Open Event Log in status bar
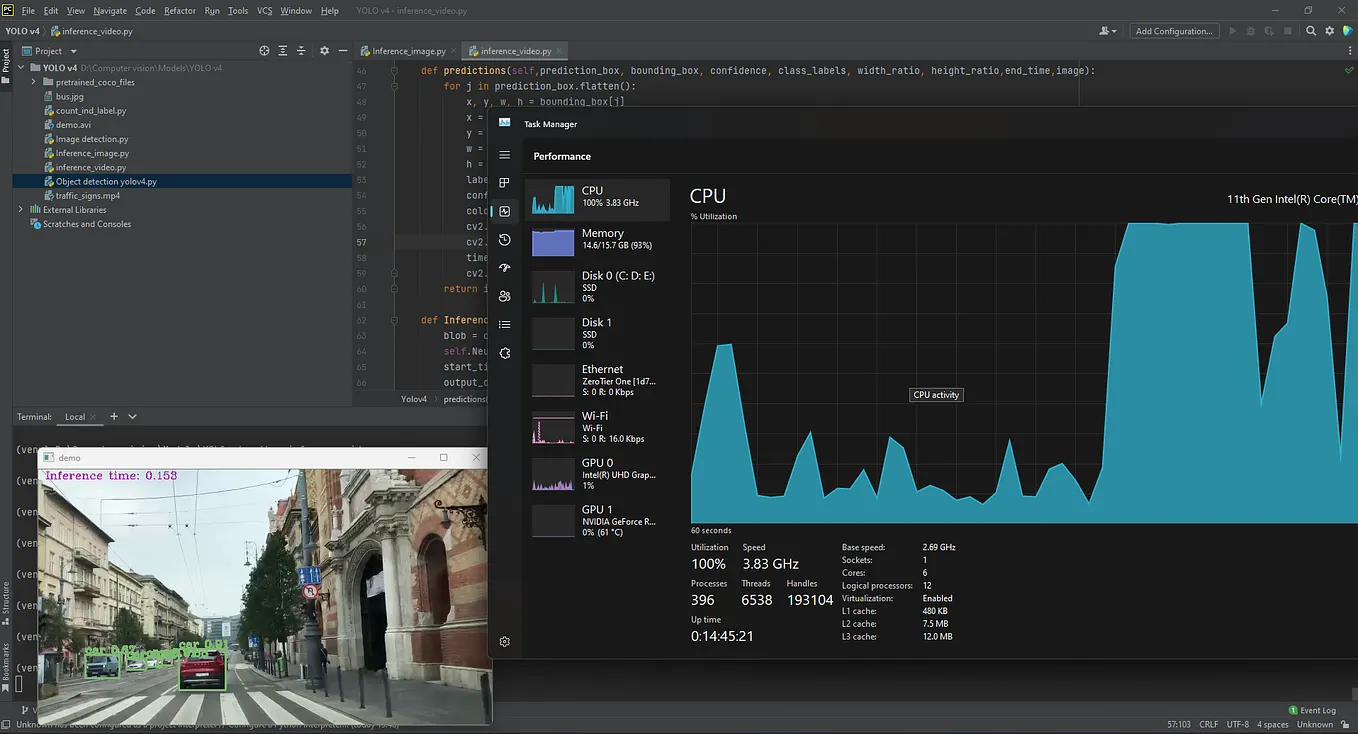The width and height of the screenshot is (1358, 734). click(1312, 710)
